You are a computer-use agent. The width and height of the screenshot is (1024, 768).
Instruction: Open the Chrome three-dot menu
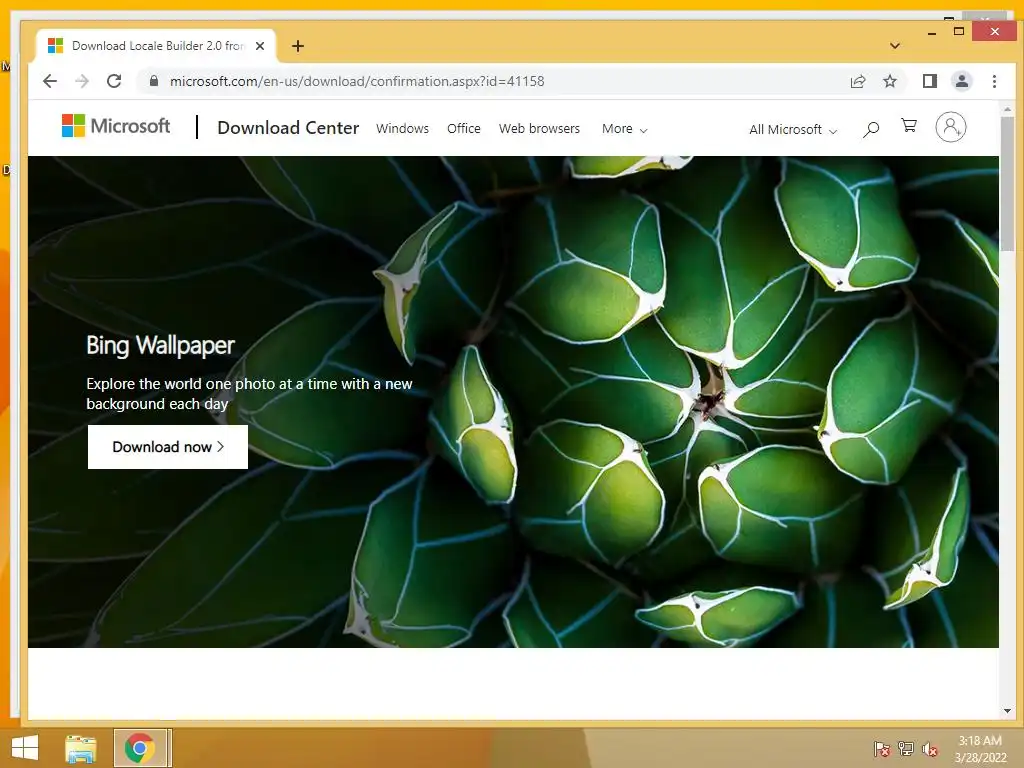click(x=994, y=81)
